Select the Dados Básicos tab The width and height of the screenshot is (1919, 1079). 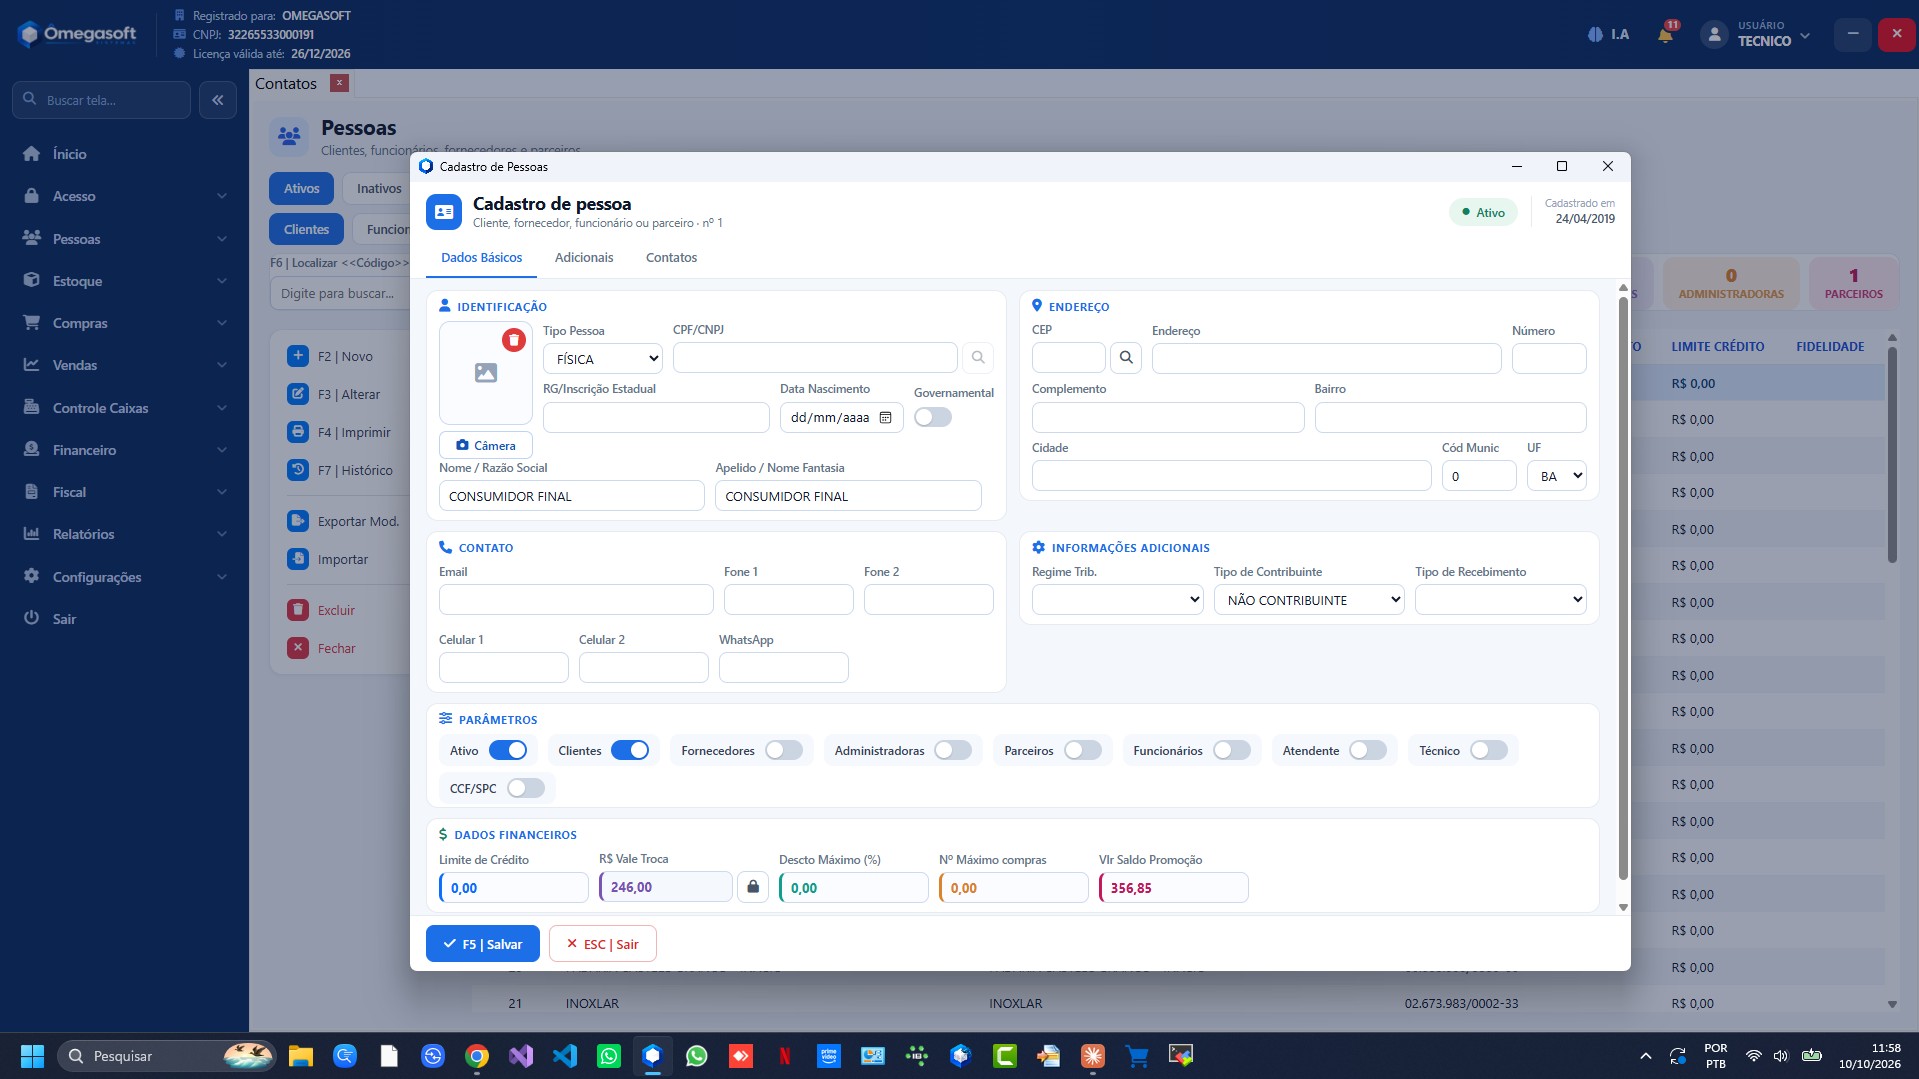coord(482,257)
